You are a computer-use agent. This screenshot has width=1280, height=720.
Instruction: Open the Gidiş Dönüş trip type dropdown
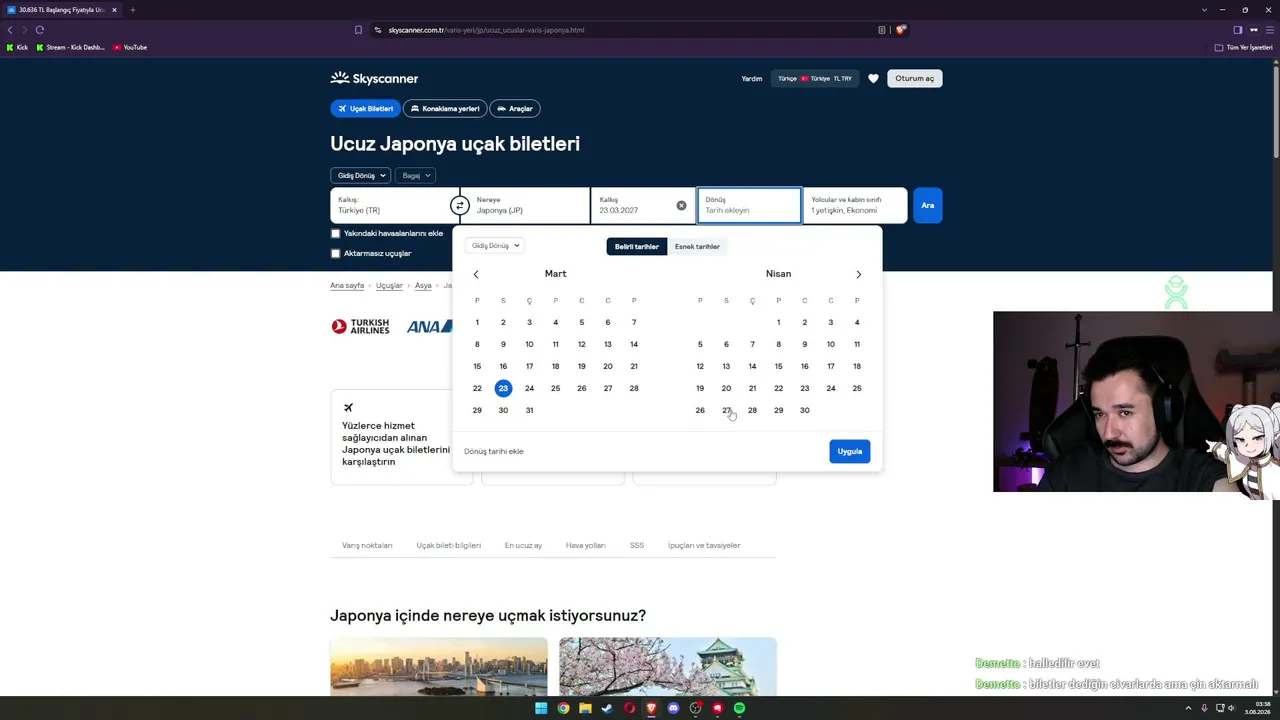pos(360,175)
